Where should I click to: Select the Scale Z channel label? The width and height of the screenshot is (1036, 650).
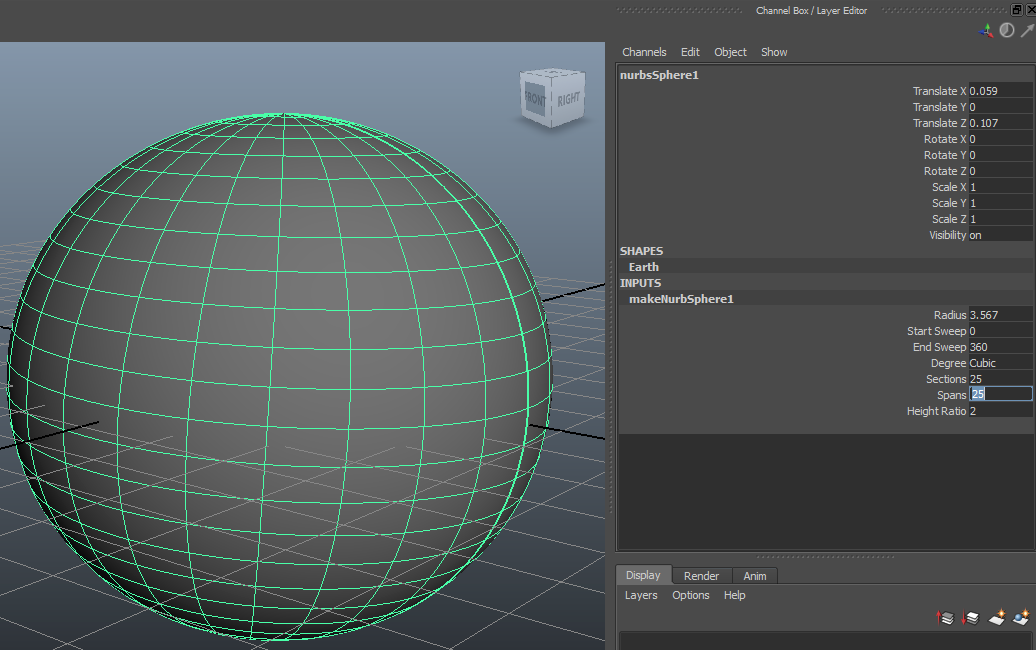949,219
